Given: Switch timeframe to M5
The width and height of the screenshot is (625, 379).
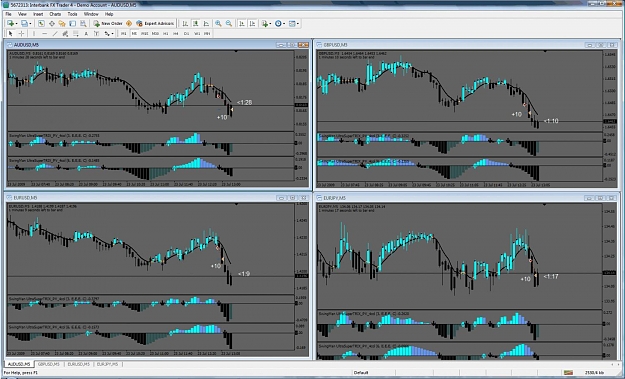Looking at the screenshot, I should point(134,33).
